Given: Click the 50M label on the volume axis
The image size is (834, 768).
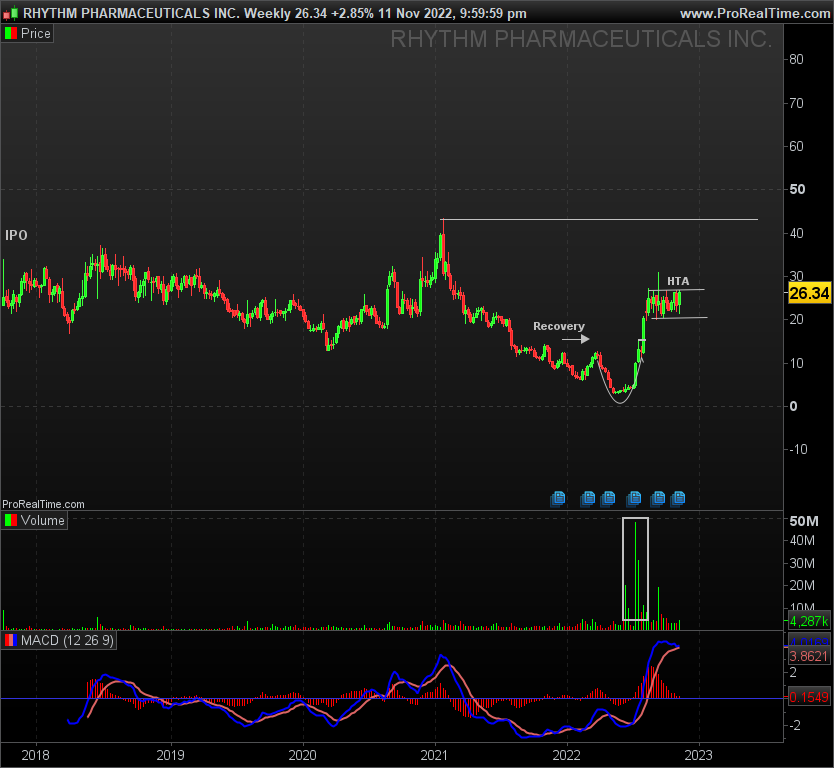Looking at the screenshot, I should click(x=804, y=521).
